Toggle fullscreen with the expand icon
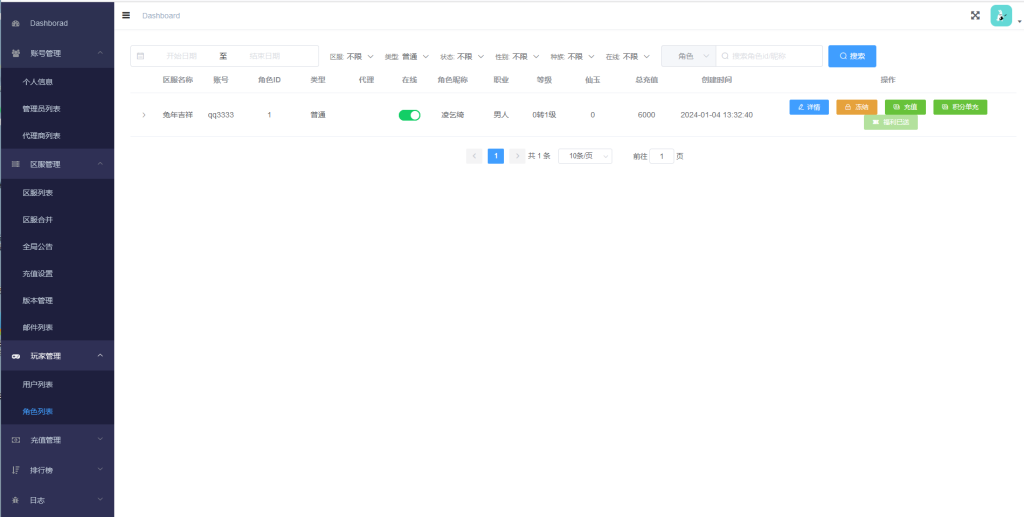The height and width of the screenshot is (517, 1024). (975, 16)
